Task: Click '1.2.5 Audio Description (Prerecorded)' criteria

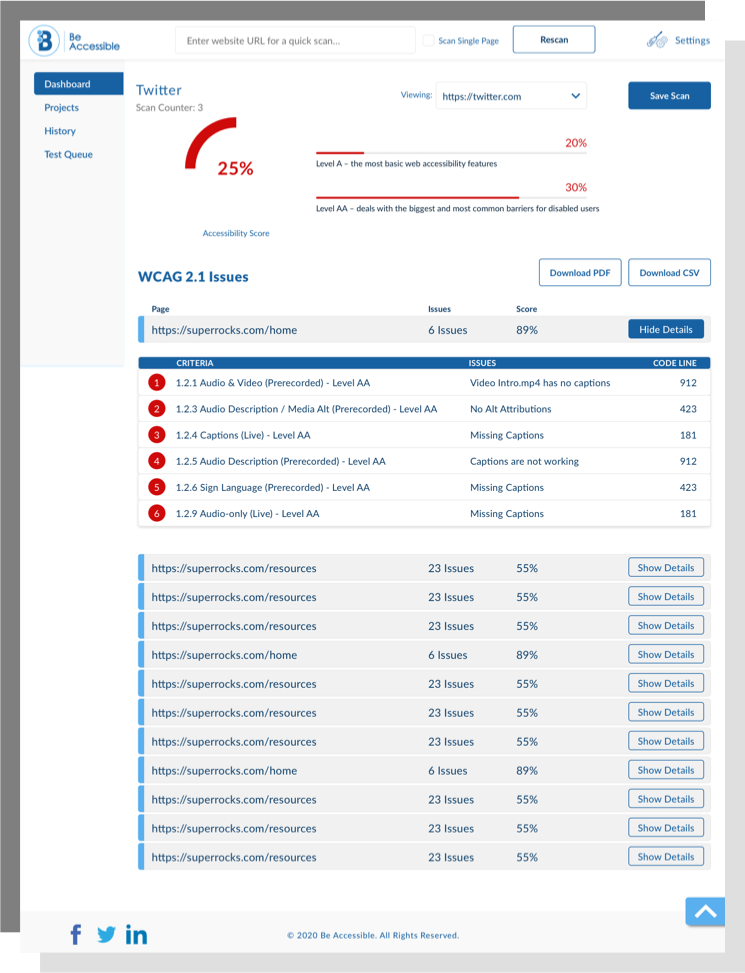Action: click(280, 461)
